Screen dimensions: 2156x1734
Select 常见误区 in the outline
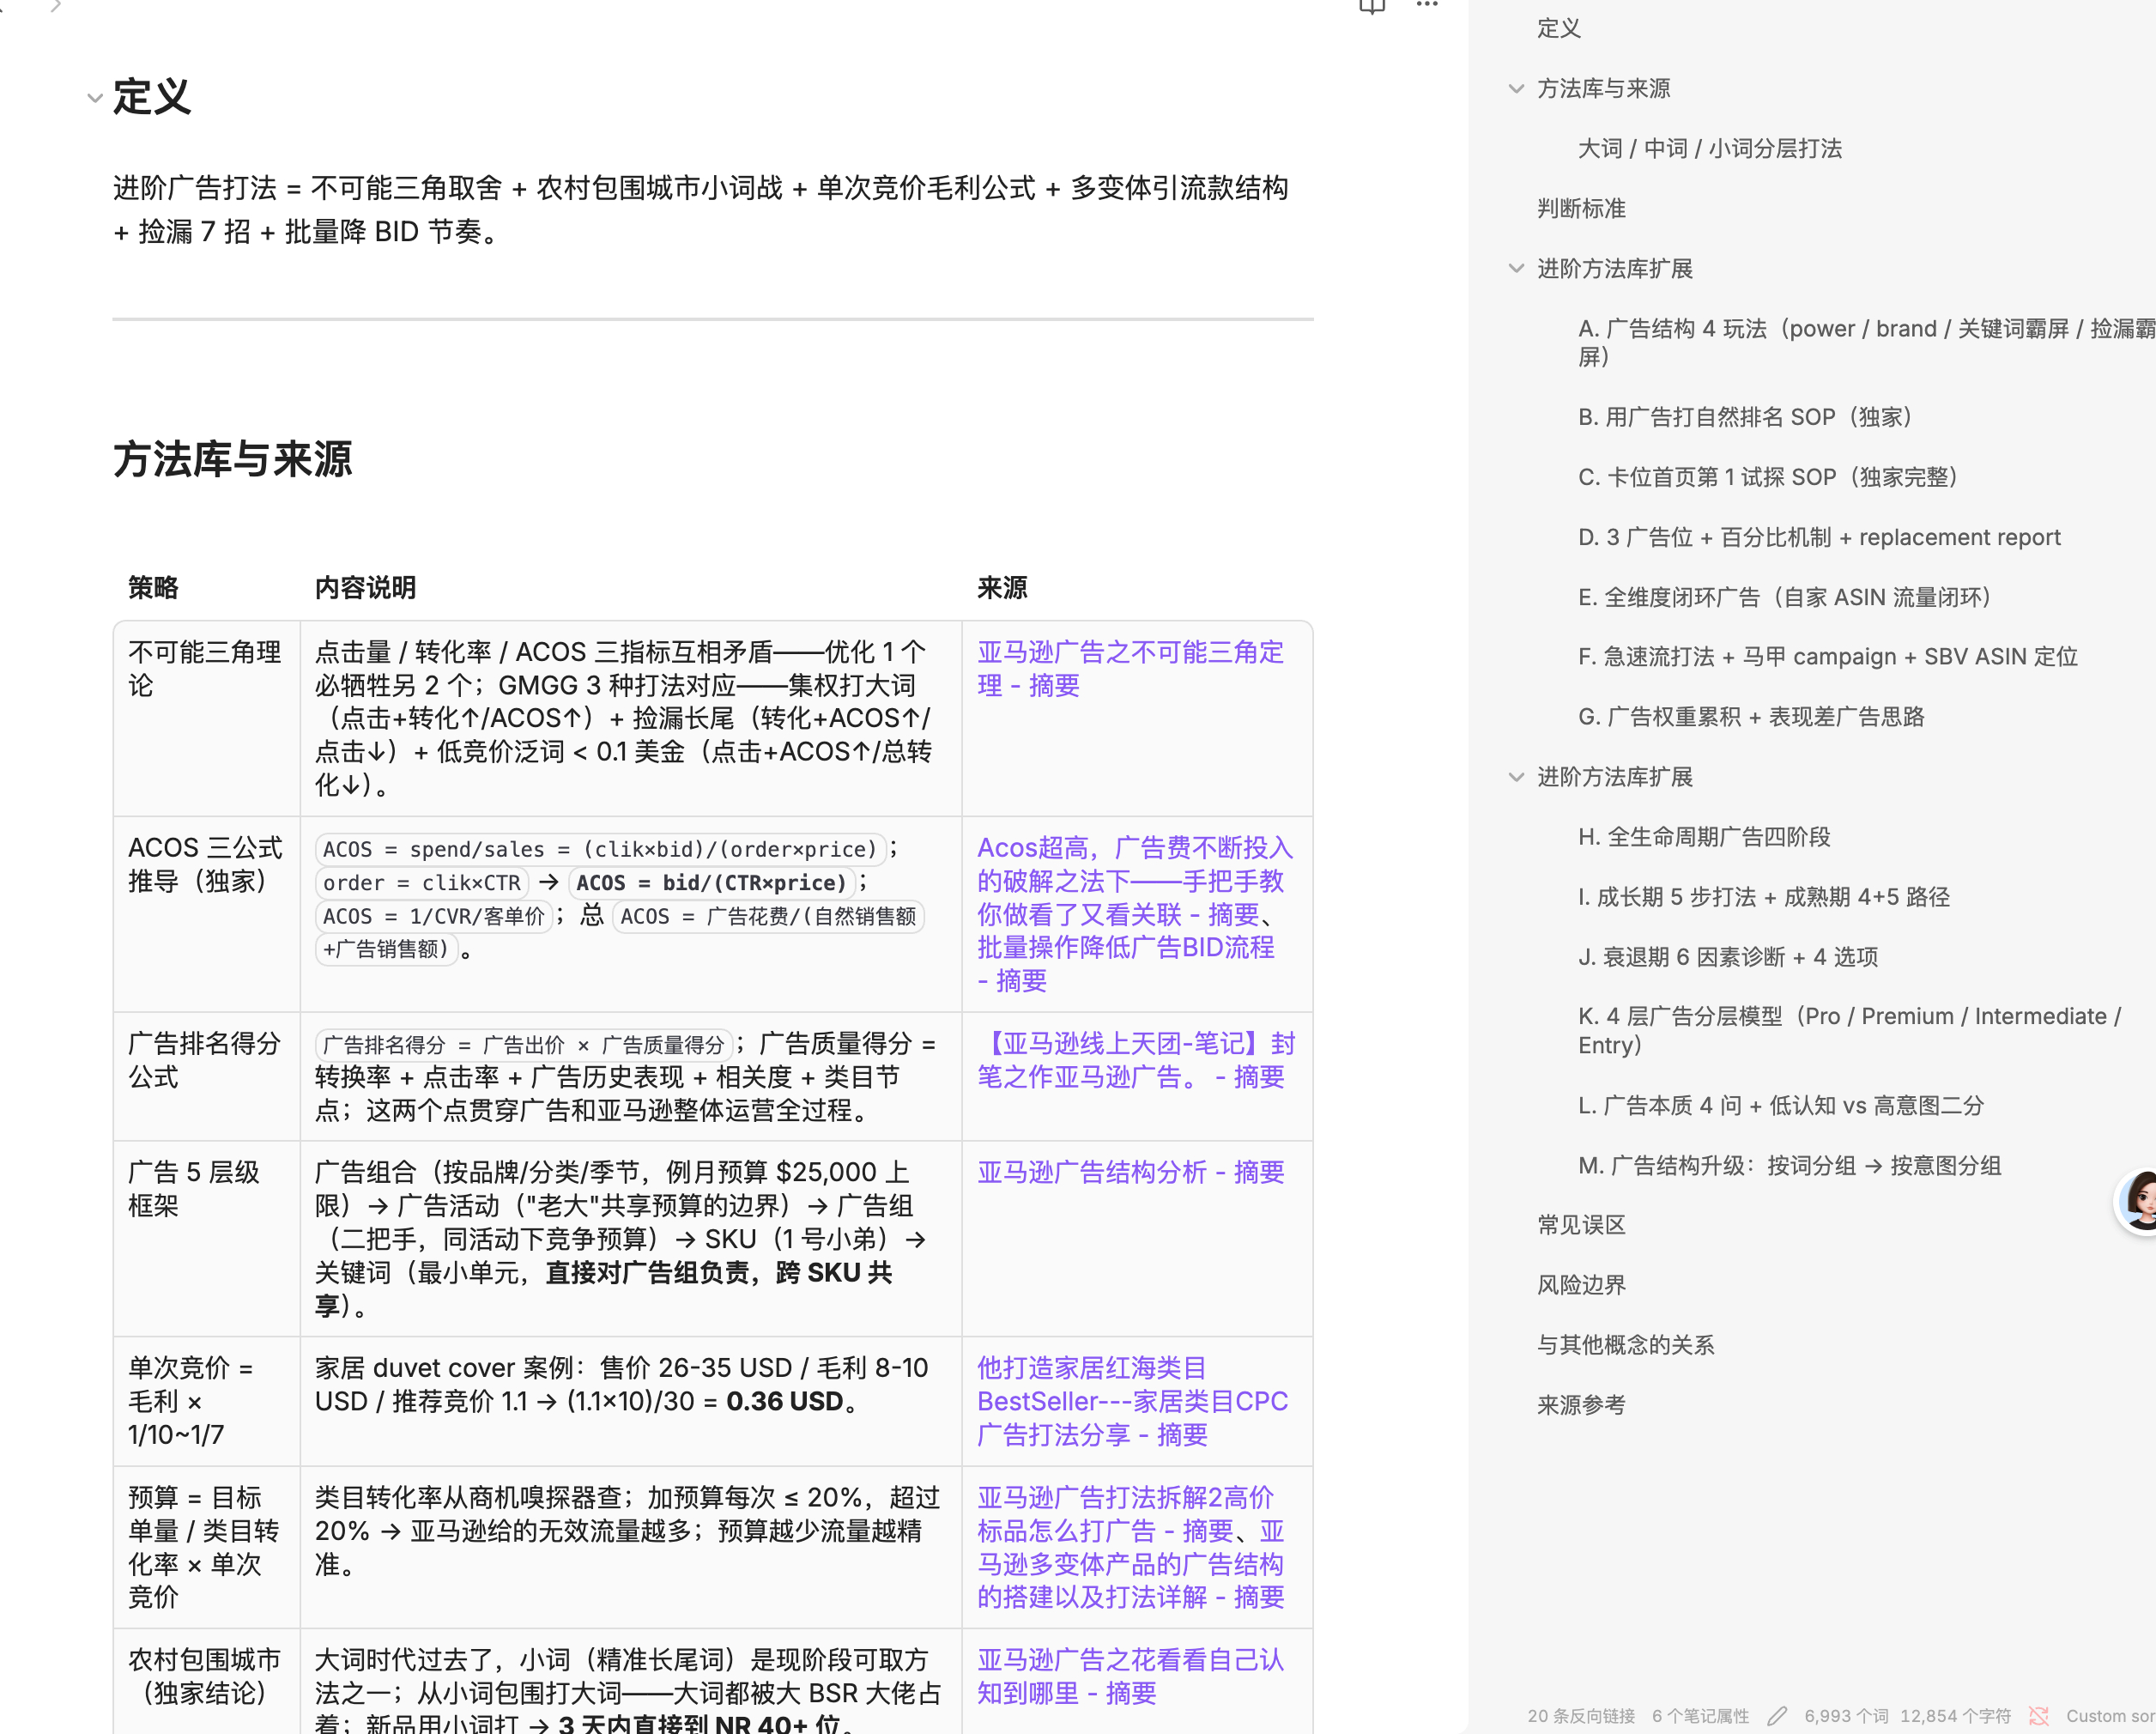pyautogui.click(x=1581, y=1225)
